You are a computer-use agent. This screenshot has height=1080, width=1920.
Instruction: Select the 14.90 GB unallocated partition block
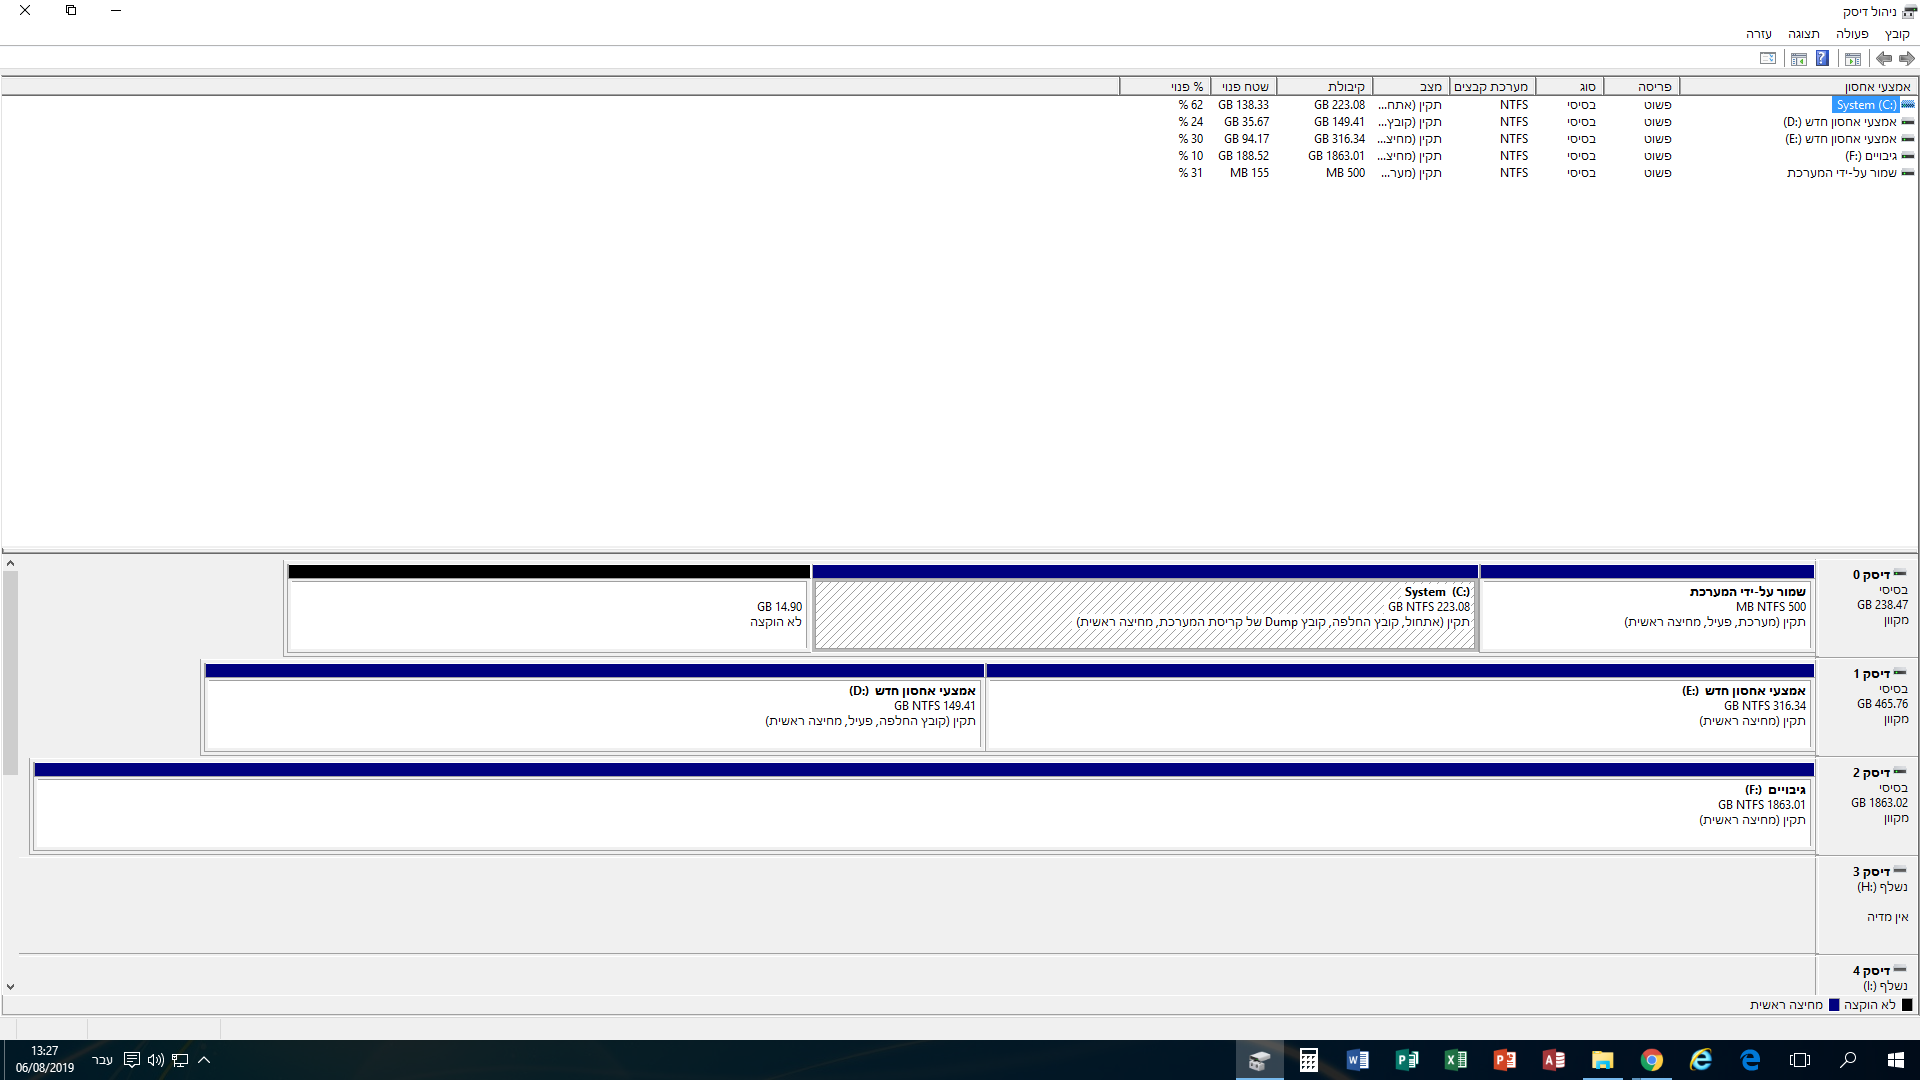click(548, 614)
